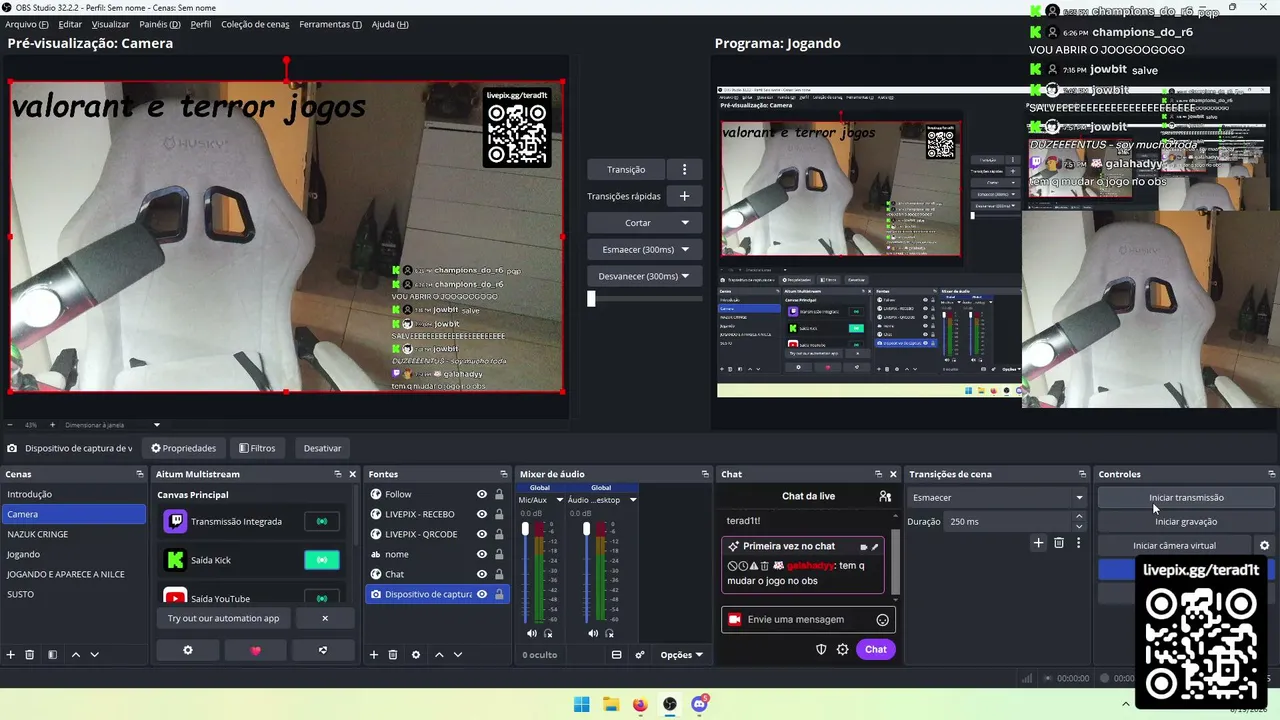Image resolution: width=1280 pixels, height=720 pixels.
Task: Open the Editar menu
Action: (70, 24)
